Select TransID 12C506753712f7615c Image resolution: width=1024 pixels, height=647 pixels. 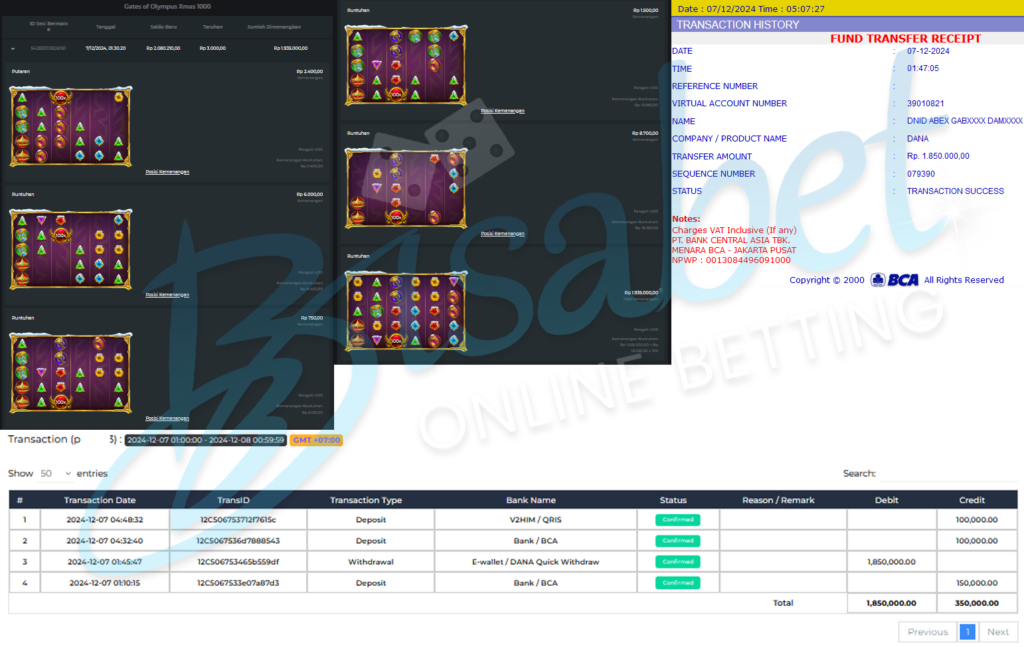pyautogui.click(x=238, y=520)
